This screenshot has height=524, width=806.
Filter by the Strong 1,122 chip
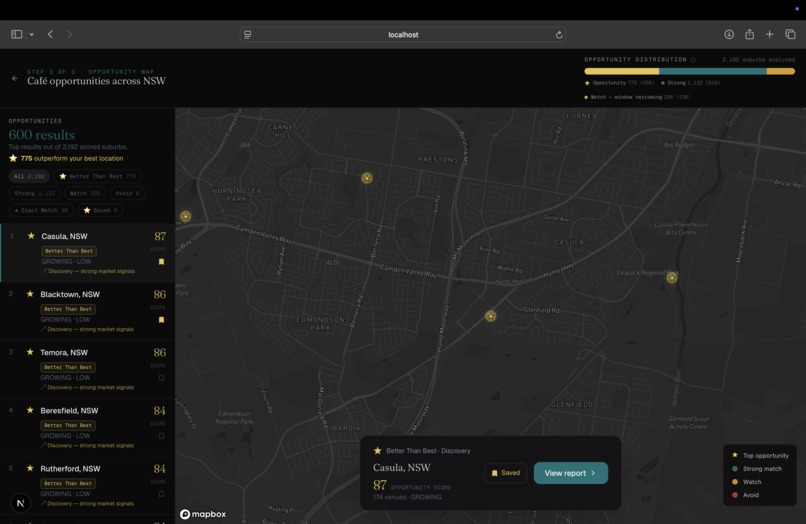pos(34,193)
